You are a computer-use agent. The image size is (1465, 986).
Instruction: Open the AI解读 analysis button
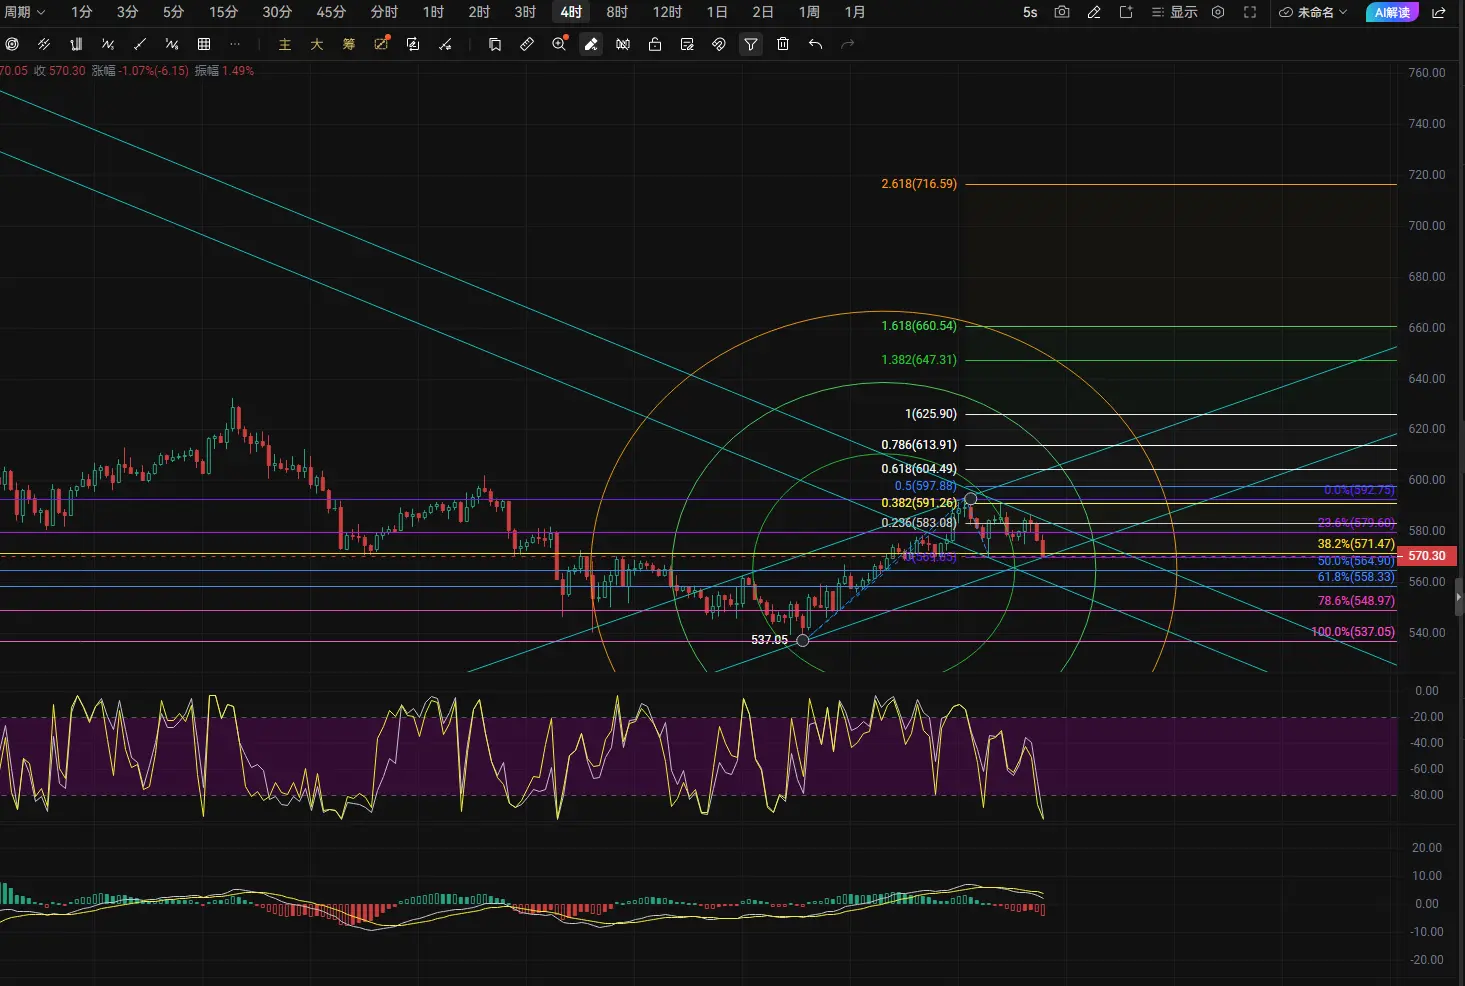click(1392, 12)
